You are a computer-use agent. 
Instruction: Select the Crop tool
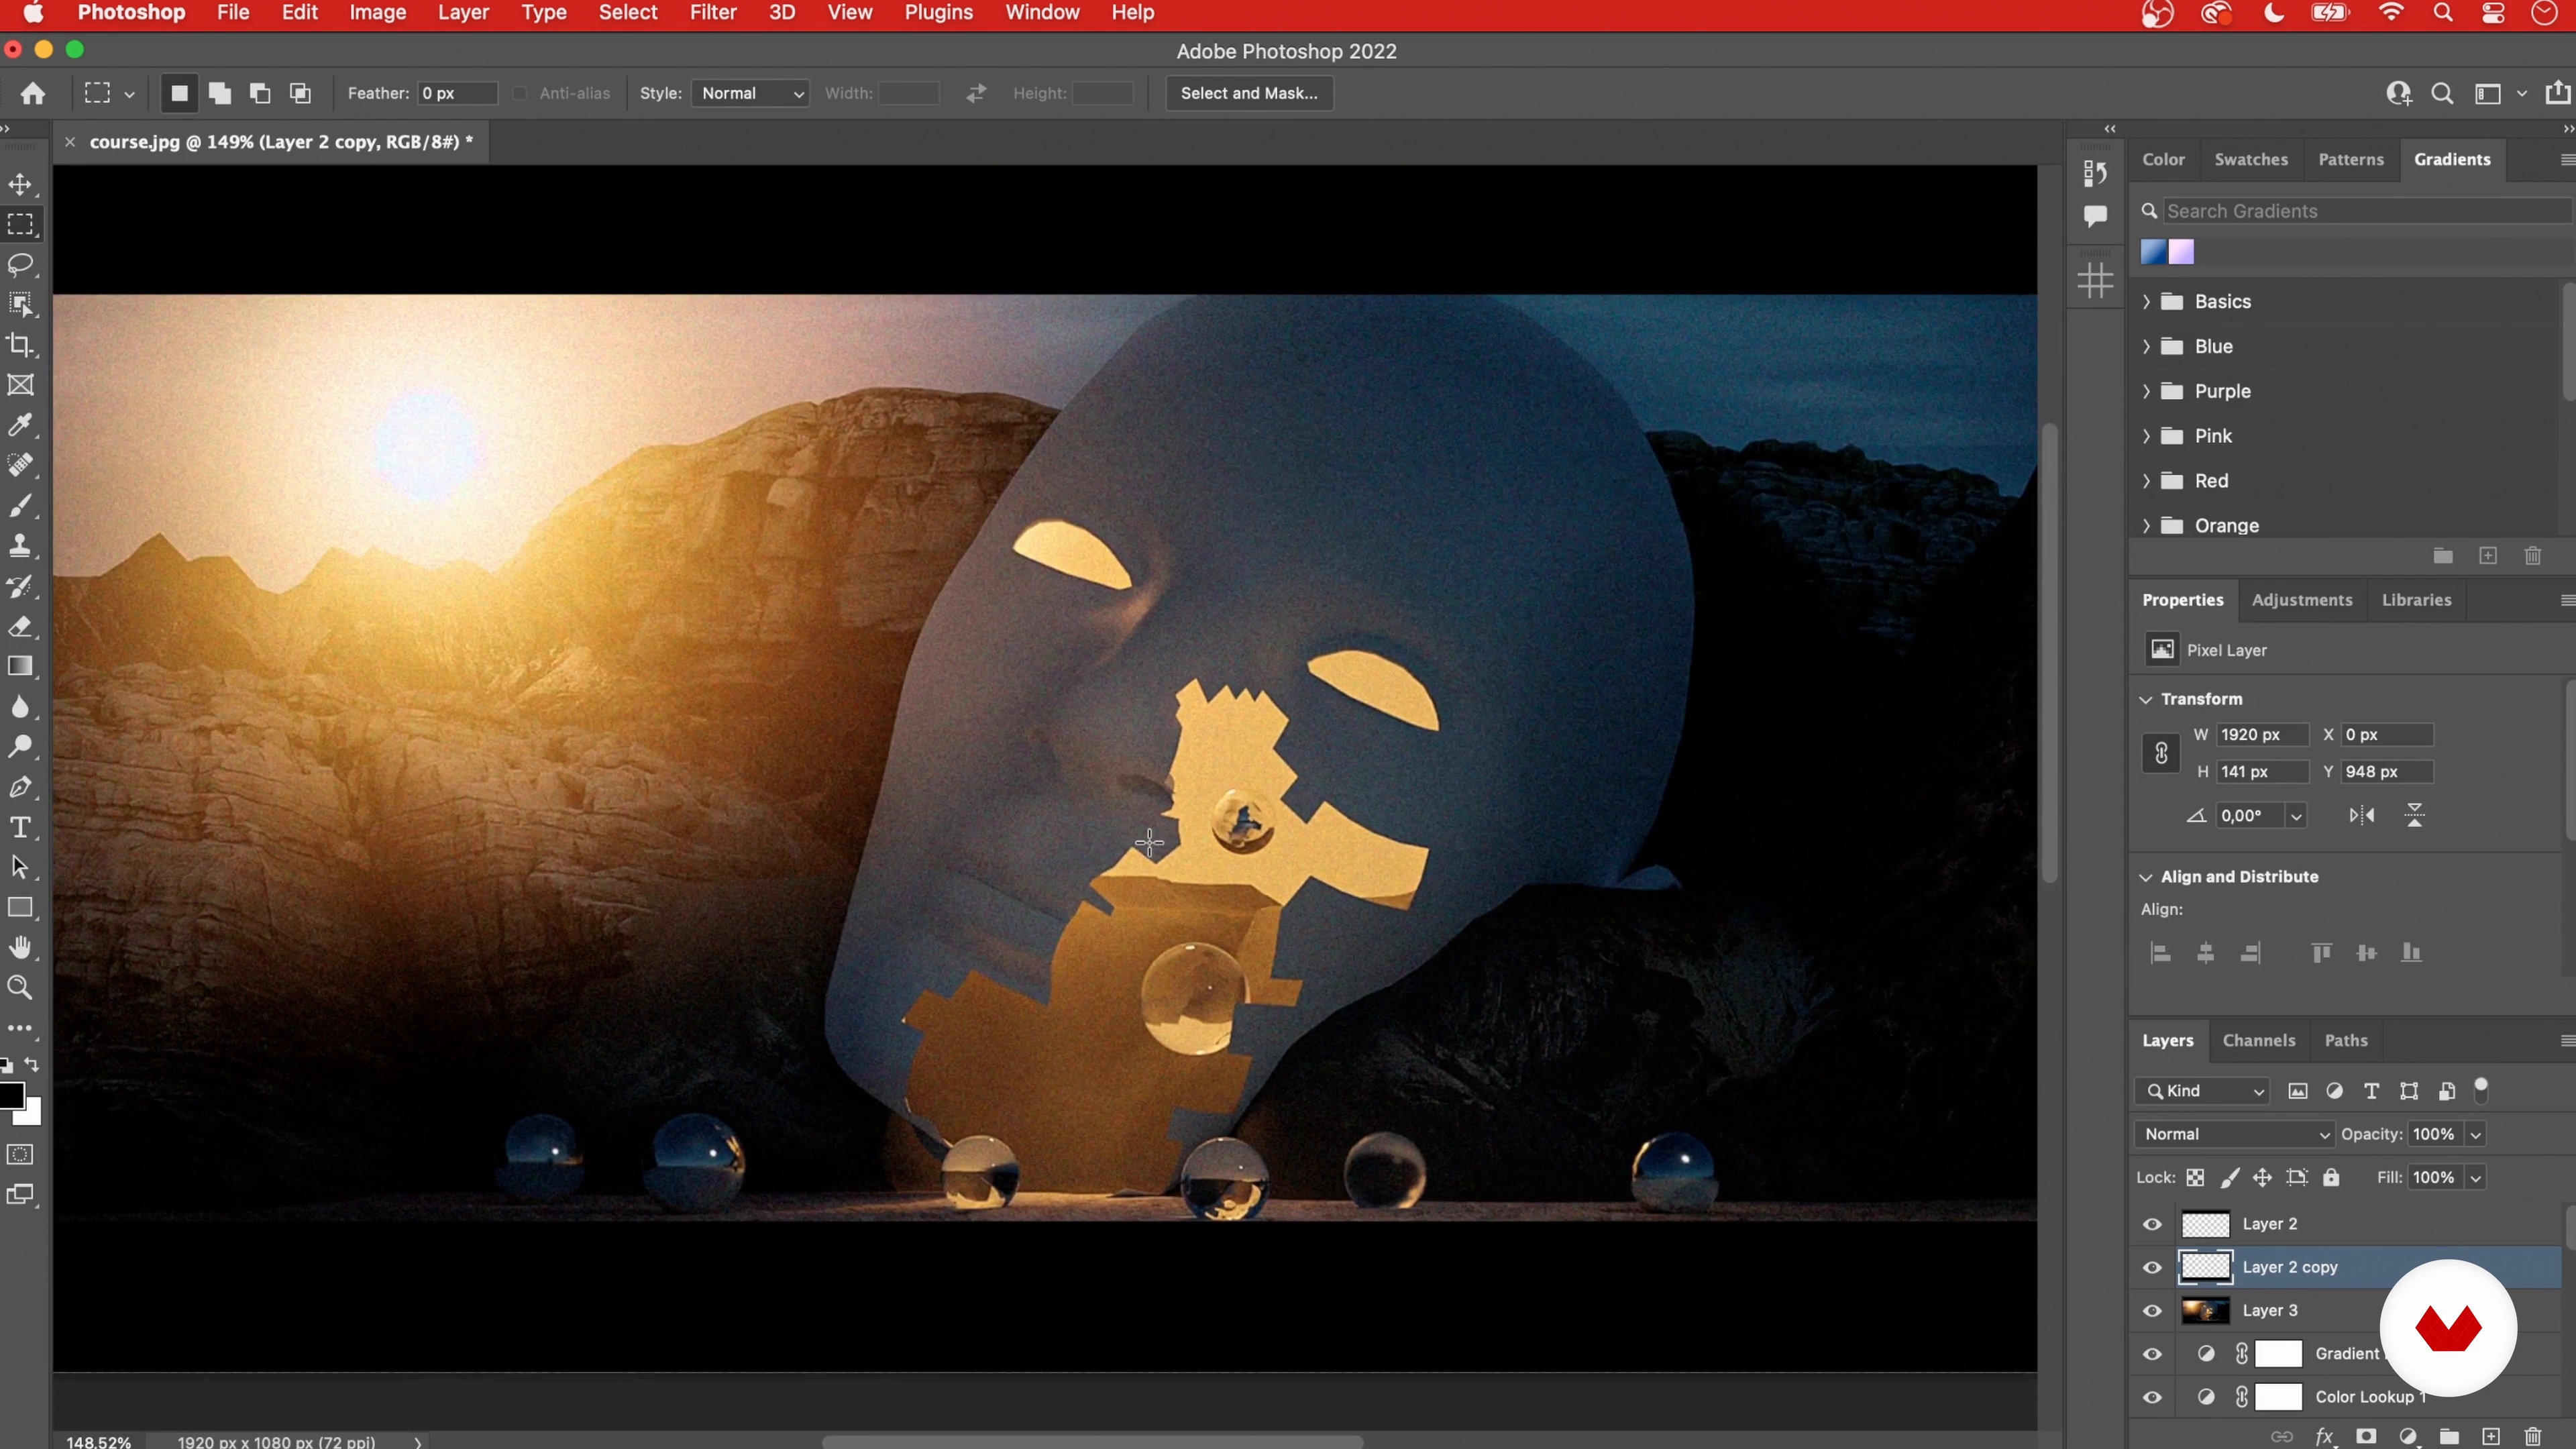coord(20,345)
